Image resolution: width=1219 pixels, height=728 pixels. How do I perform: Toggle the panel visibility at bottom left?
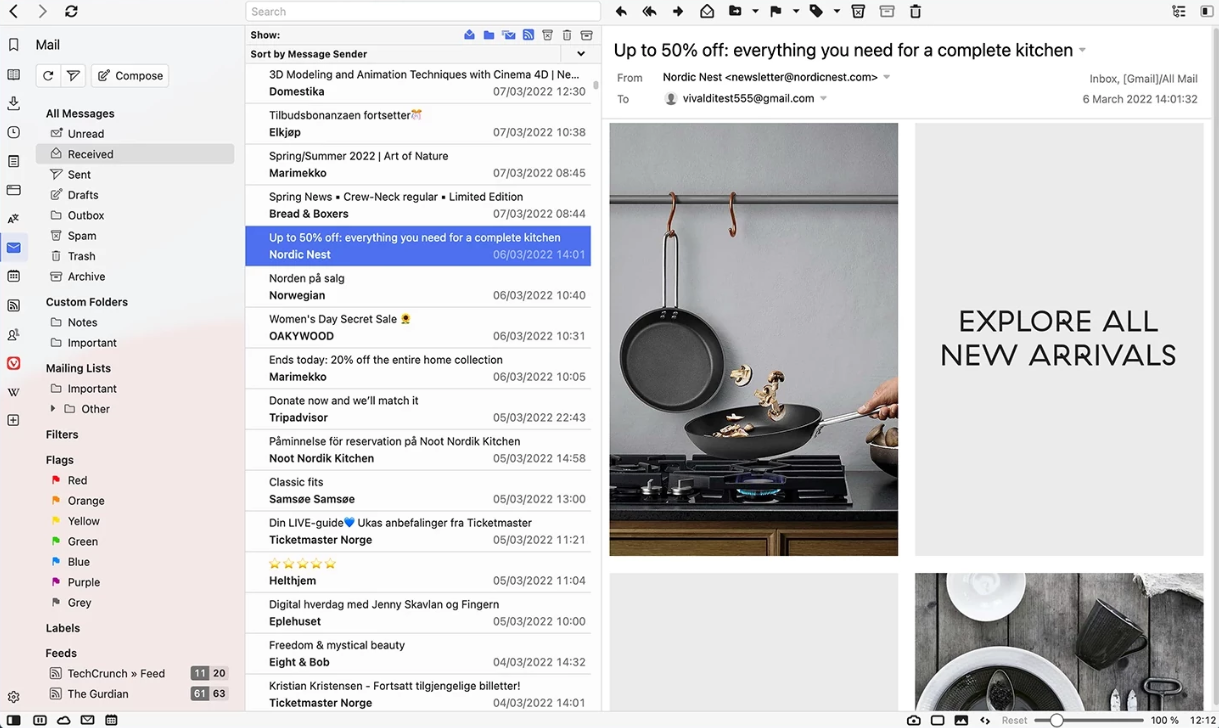[x=13, y=720]
